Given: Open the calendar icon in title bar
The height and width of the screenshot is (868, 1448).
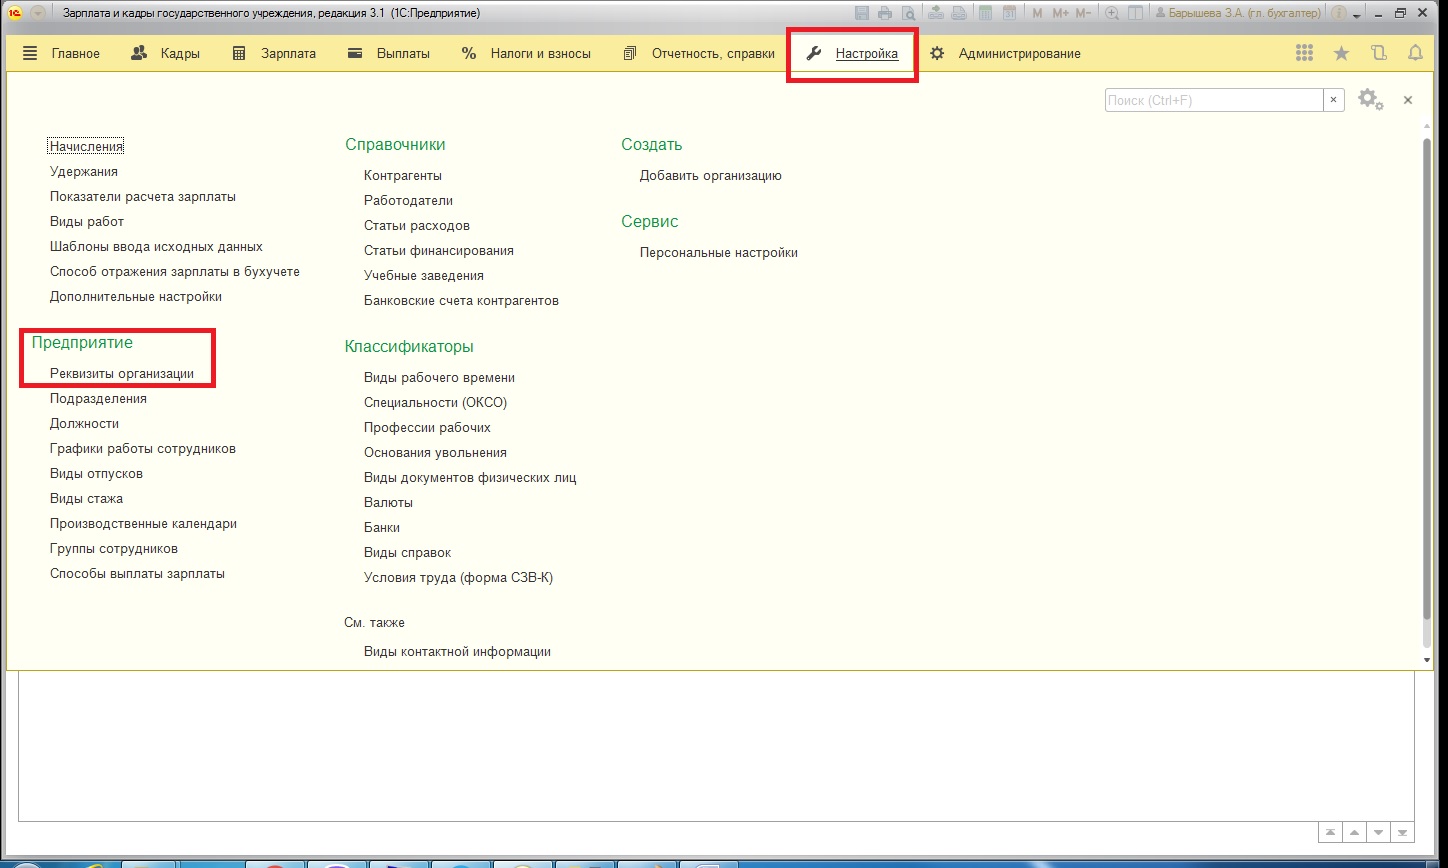Looking at the screenshot, I should tap(1009, 14).
